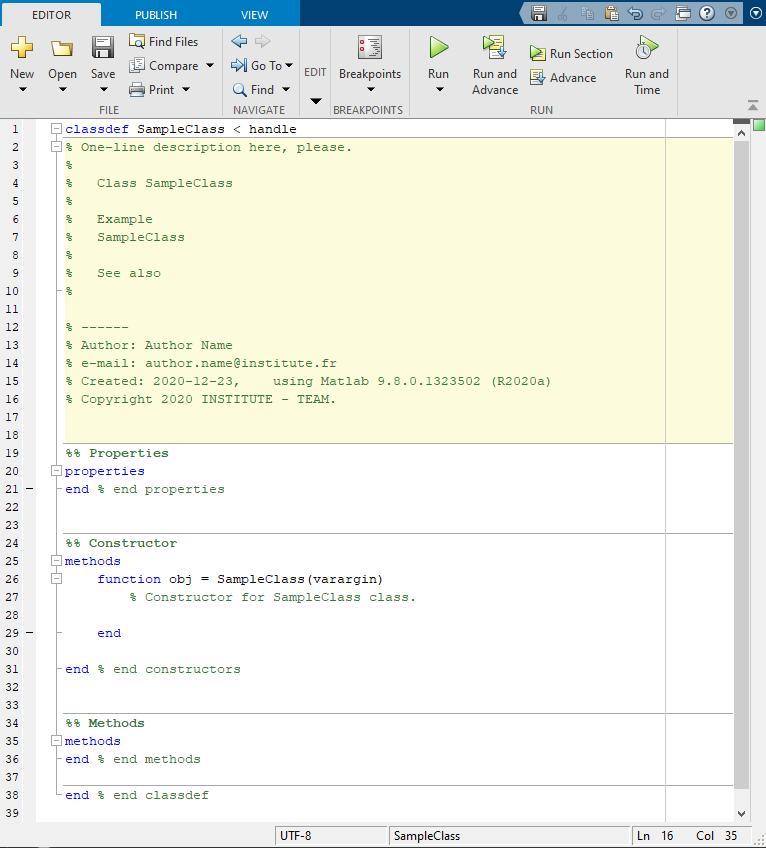Click the vertical scrollbar down arrow
Image resolution: width=766 pixels, height=848 pixels.
pos(741,813)
